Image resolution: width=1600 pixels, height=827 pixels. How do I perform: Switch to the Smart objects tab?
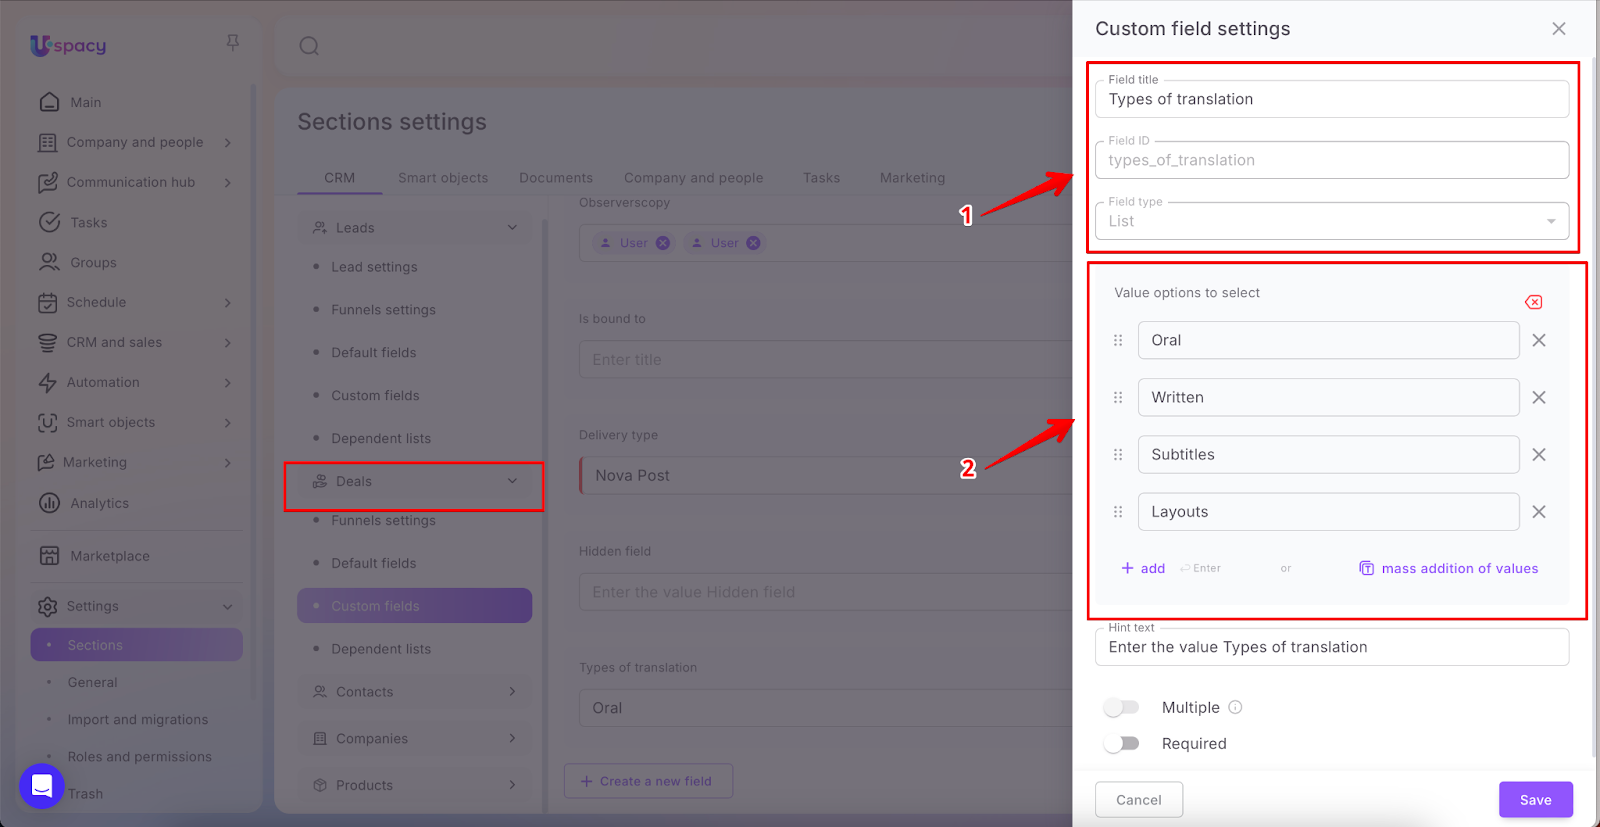(x=443, y=178)
